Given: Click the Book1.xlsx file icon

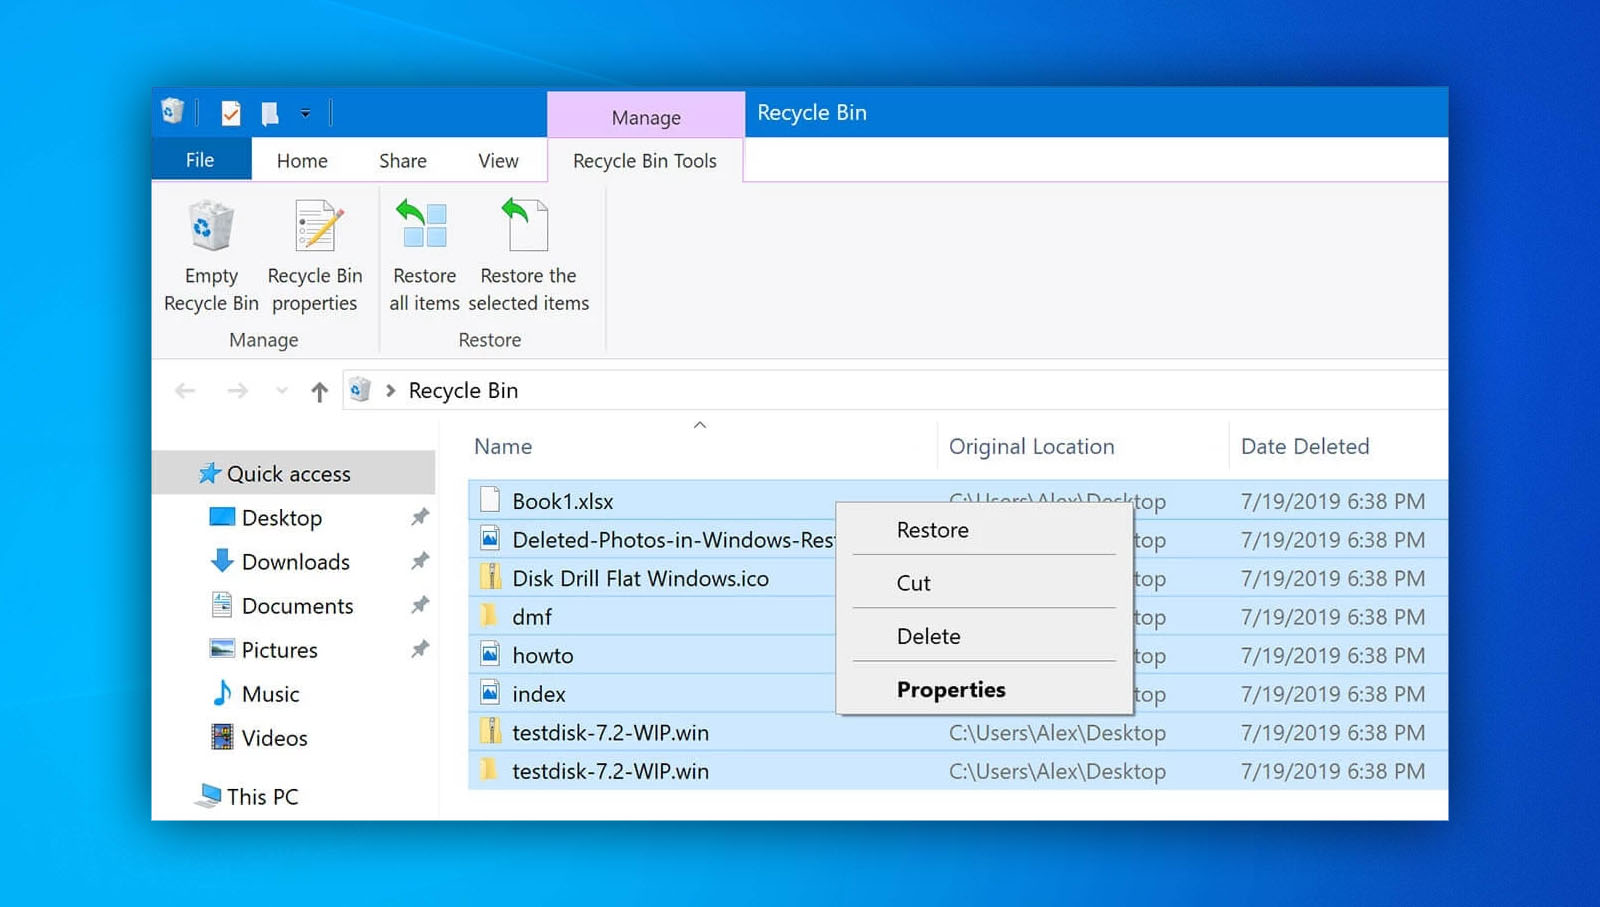Looking at the screenshot, I should coord(490,499).
